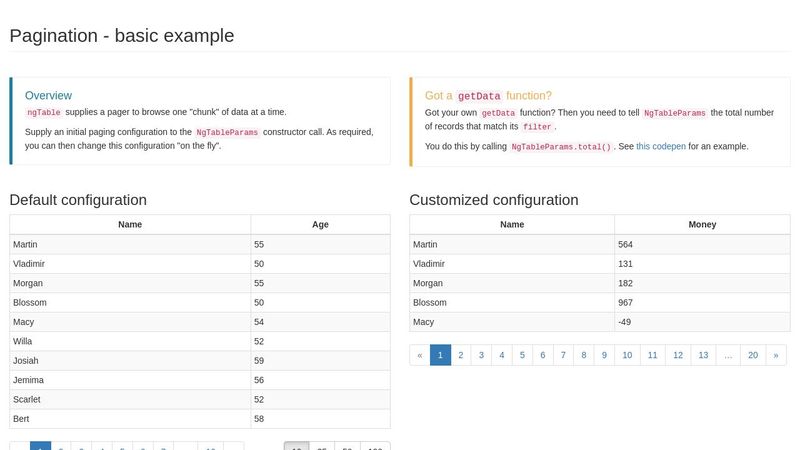Screen dimensions: 800x450
Task: Click NgTableParams.total() code snippet
Action: tap(560, 147)
